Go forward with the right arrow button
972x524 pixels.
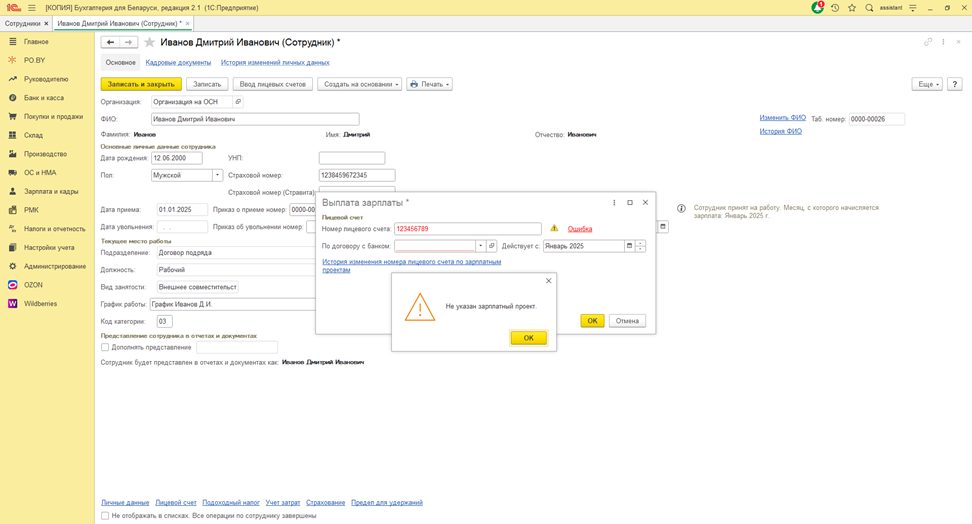(128, 42)
